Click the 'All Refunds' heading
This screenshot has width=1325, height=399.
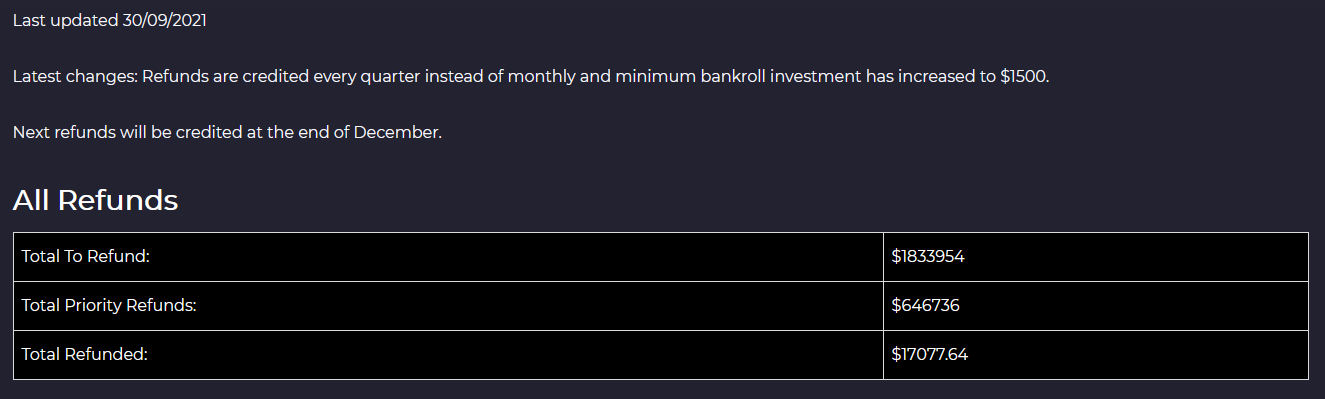[95, 200]
